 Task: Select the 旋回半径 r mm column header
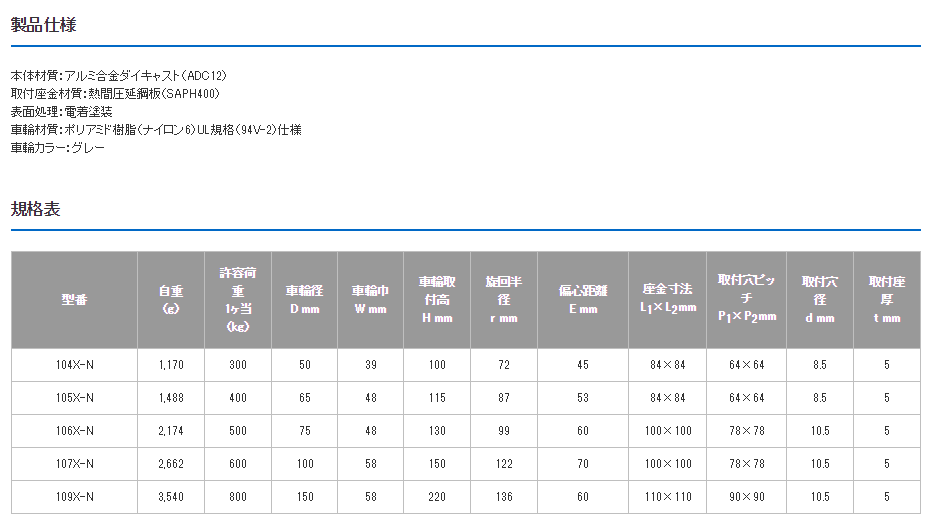pyautogui.click(x=504, y=299)
